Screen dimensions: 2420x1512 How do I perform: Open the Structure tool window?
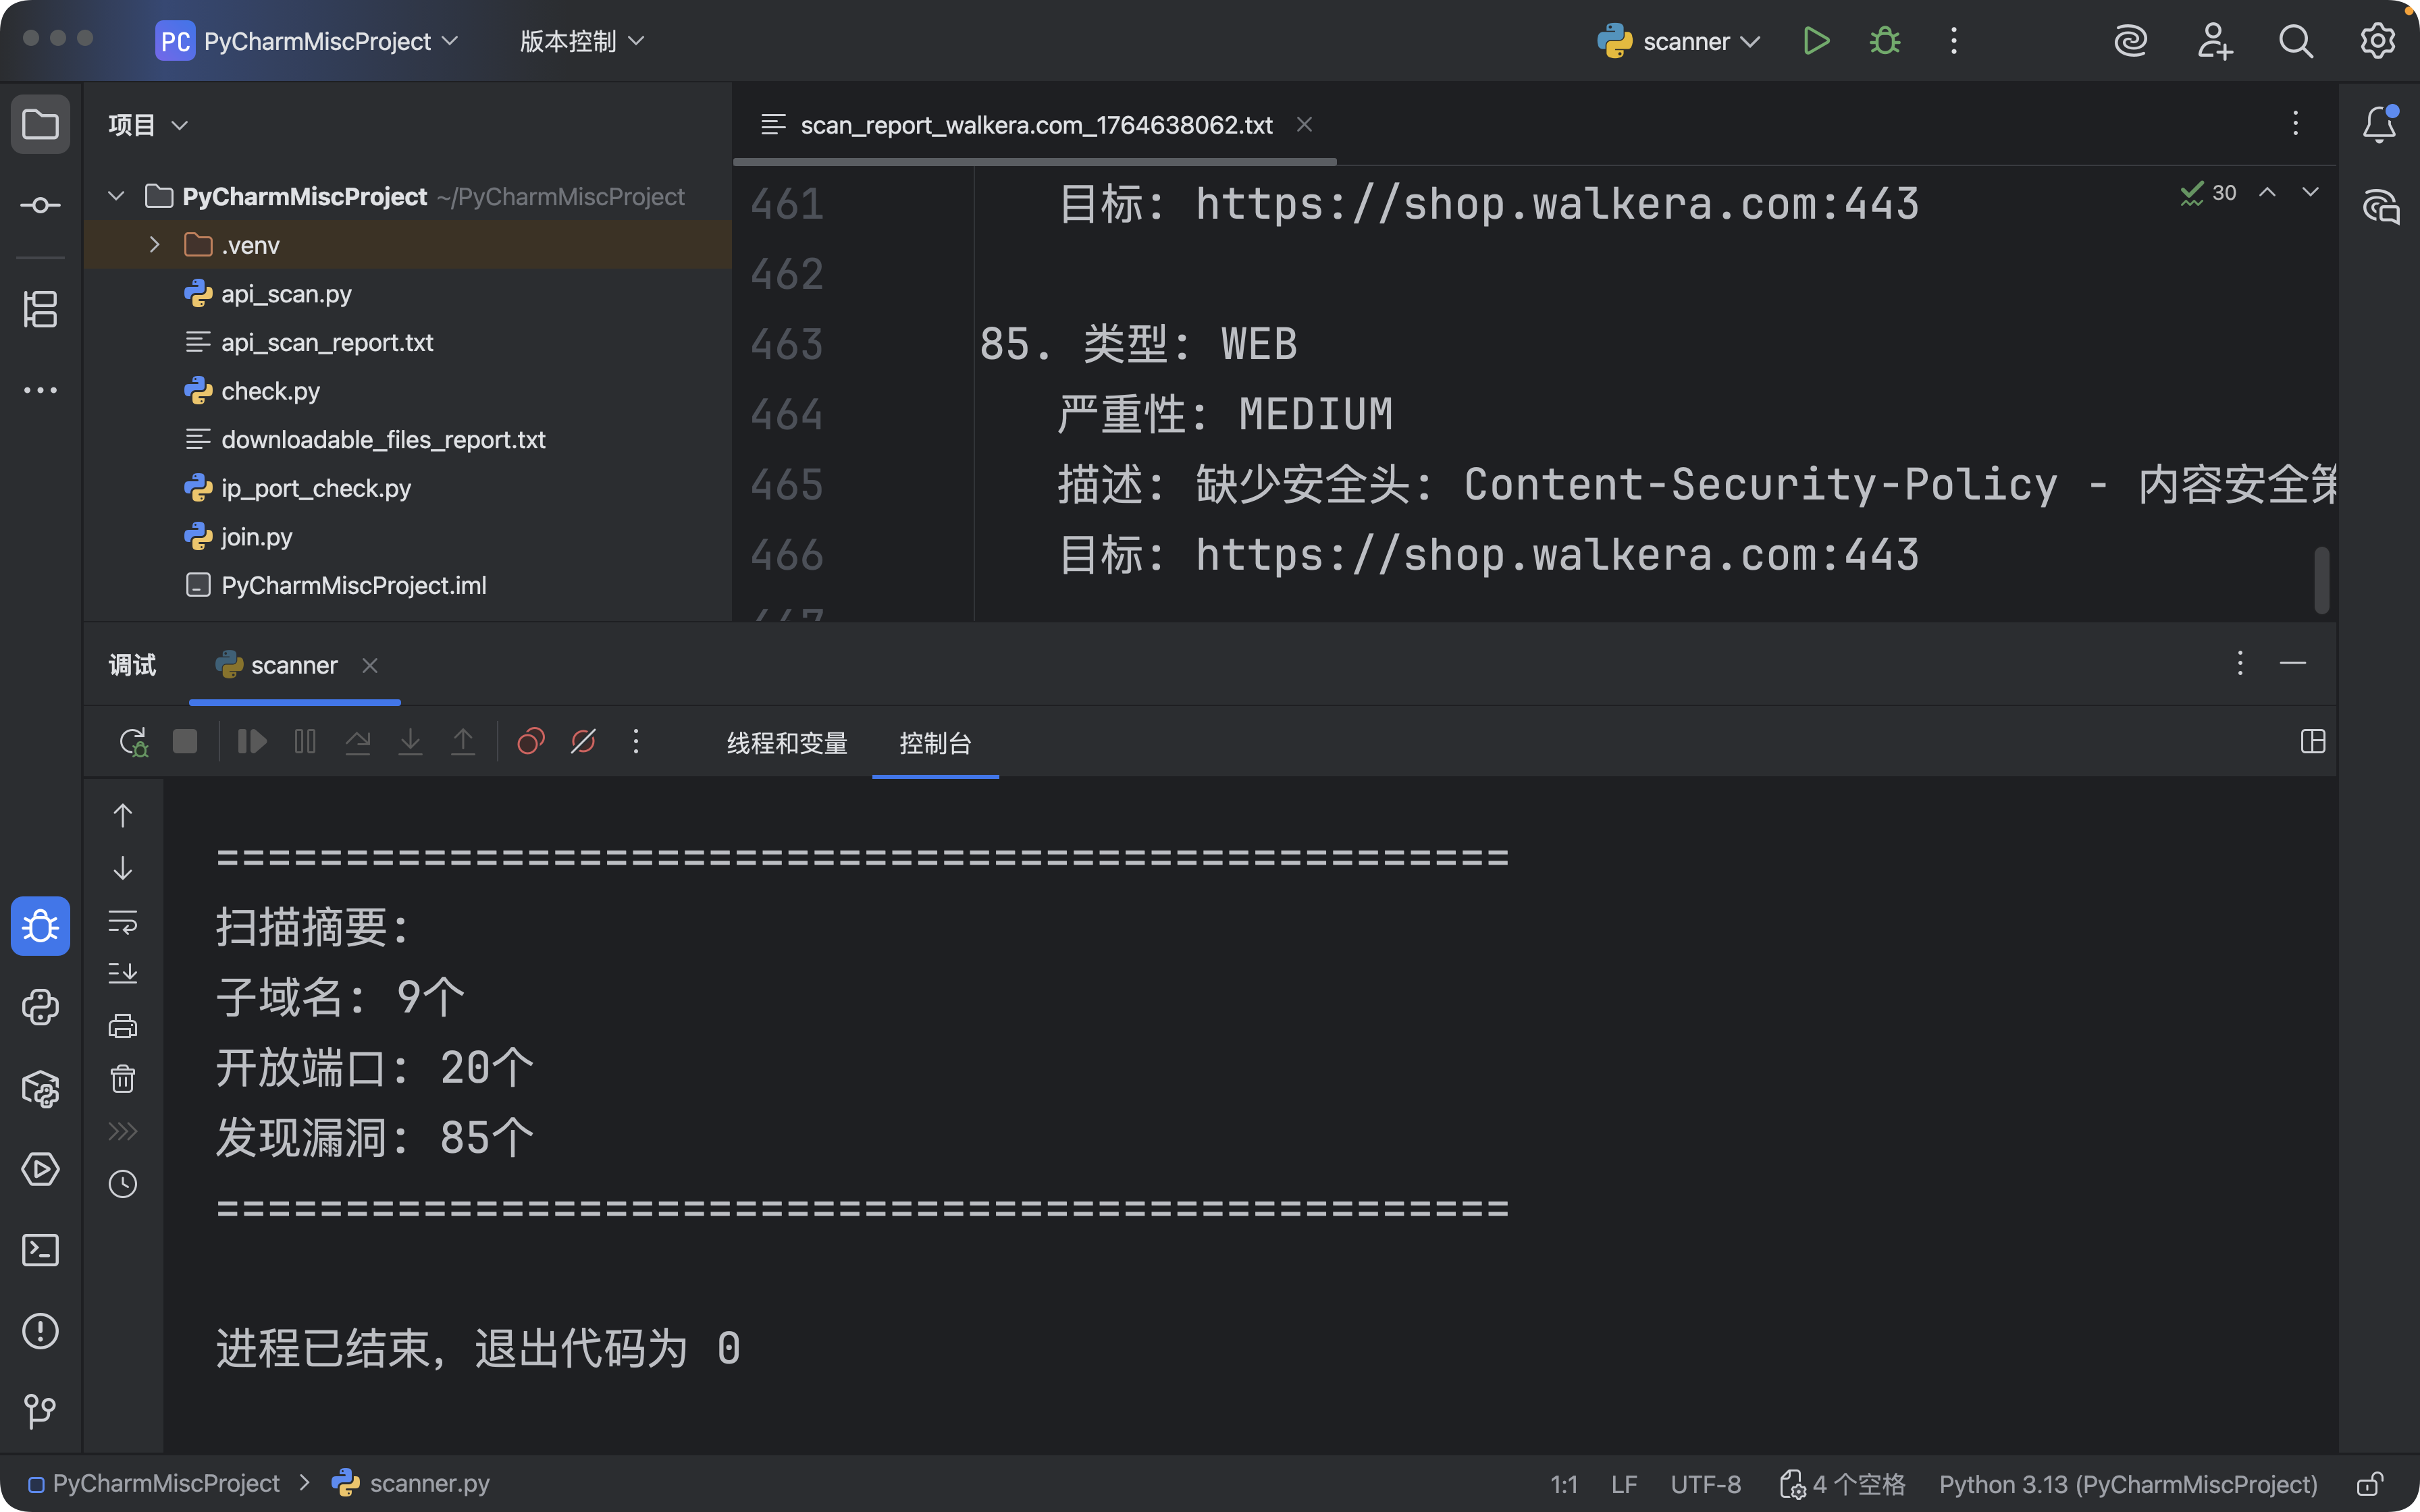tap(40, 309)
